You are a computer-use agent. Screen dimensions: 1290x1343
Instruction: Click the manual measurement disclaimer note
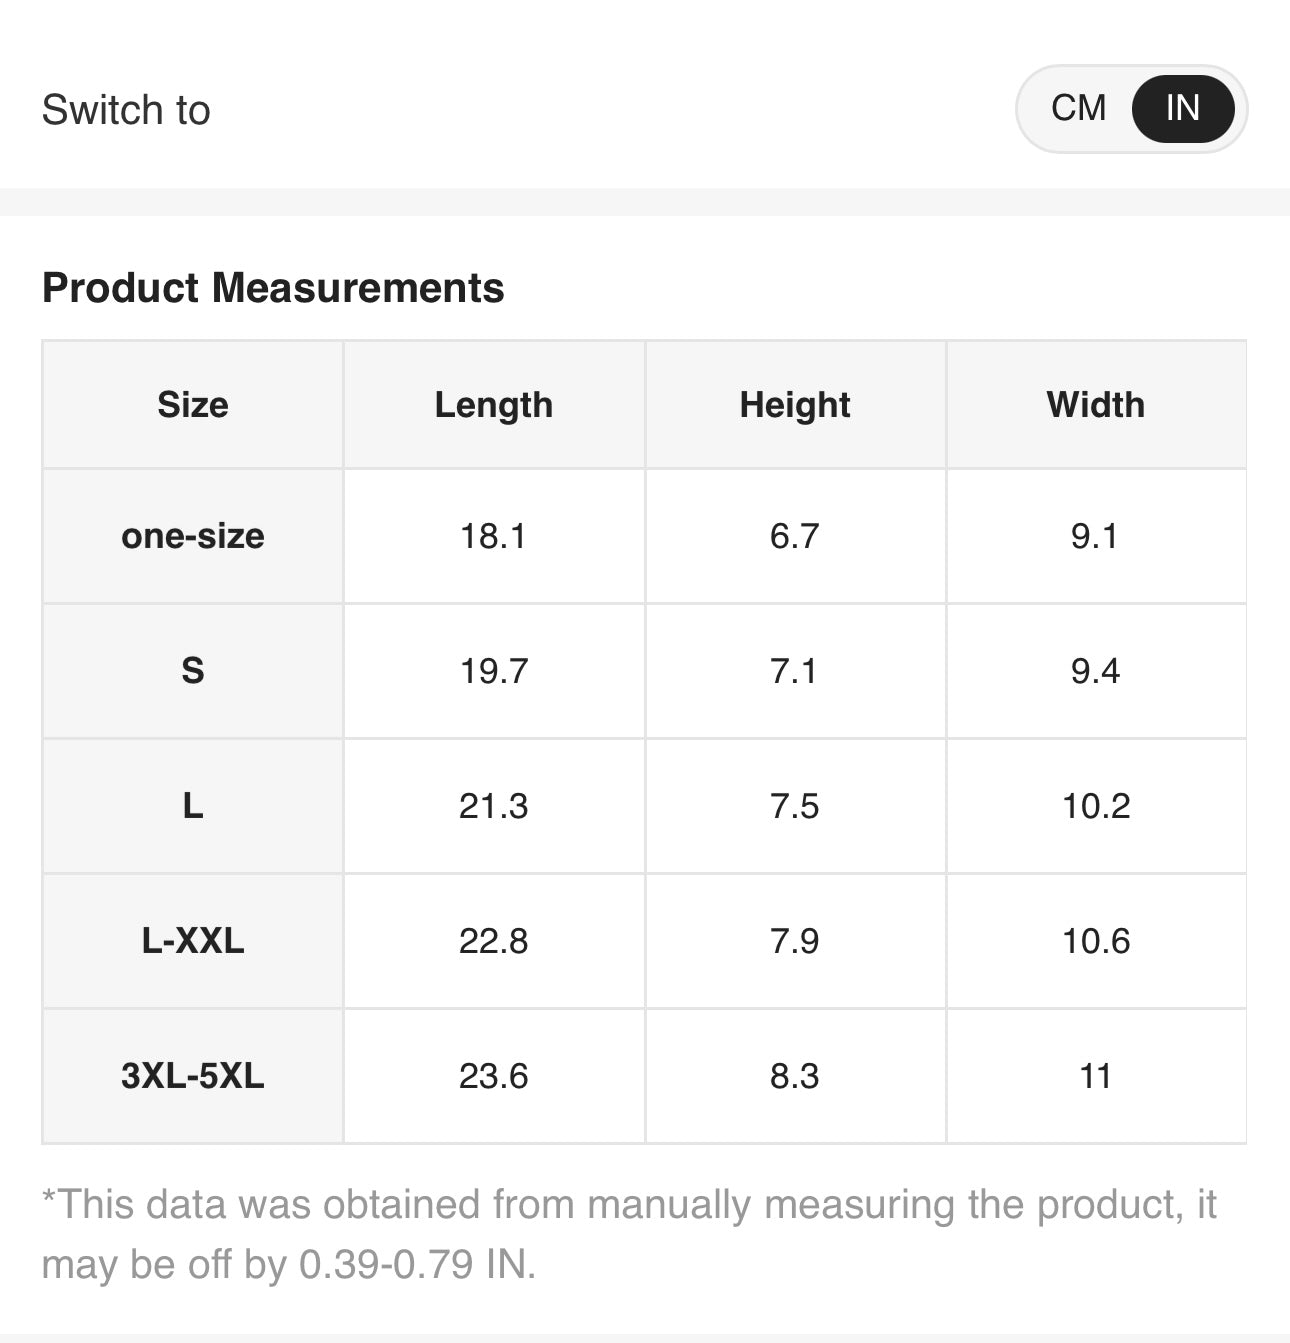[x=628, y=1234]
